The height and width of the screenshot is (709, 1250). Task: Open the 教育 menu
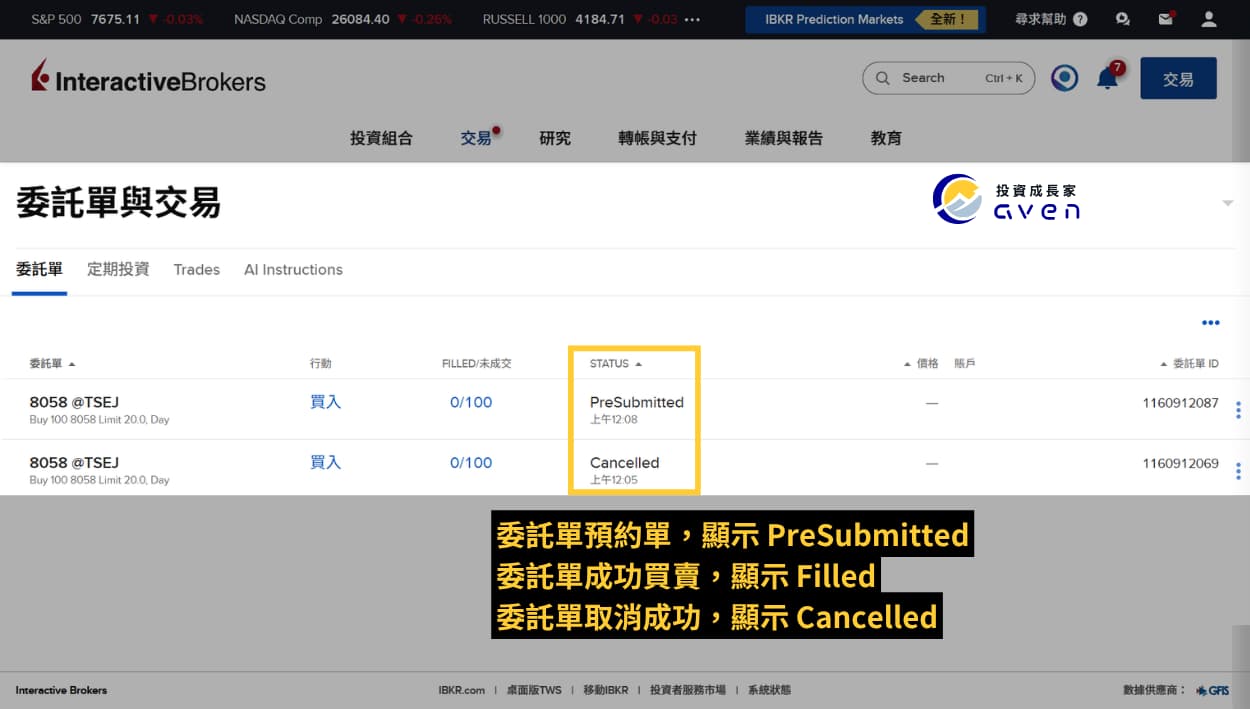[x=886, y=138]
